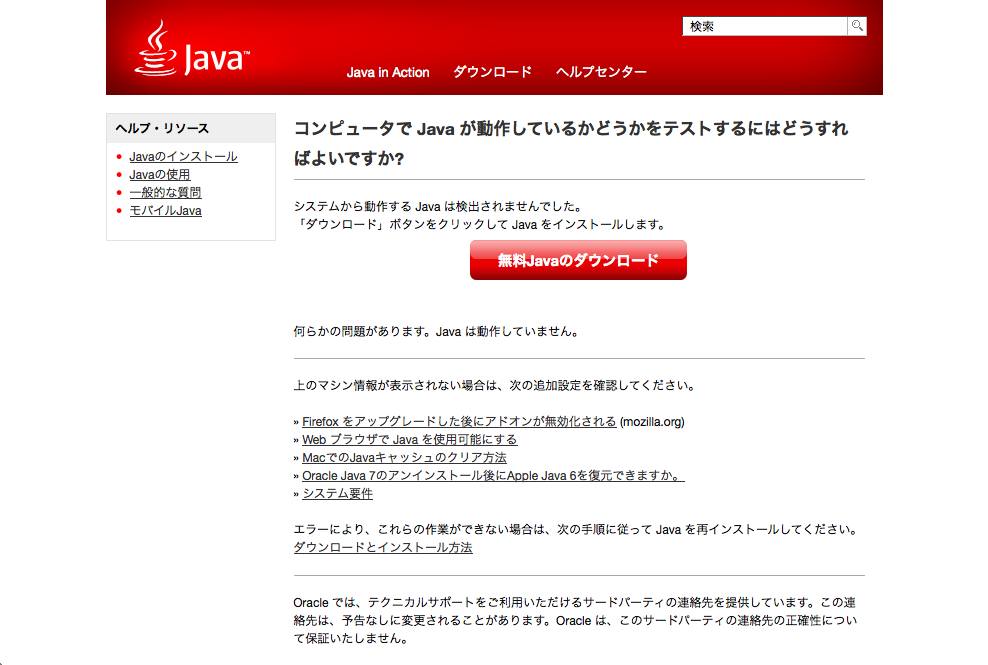Focus the 検索 search input field

pyautogui.click(x=765, y=26)
